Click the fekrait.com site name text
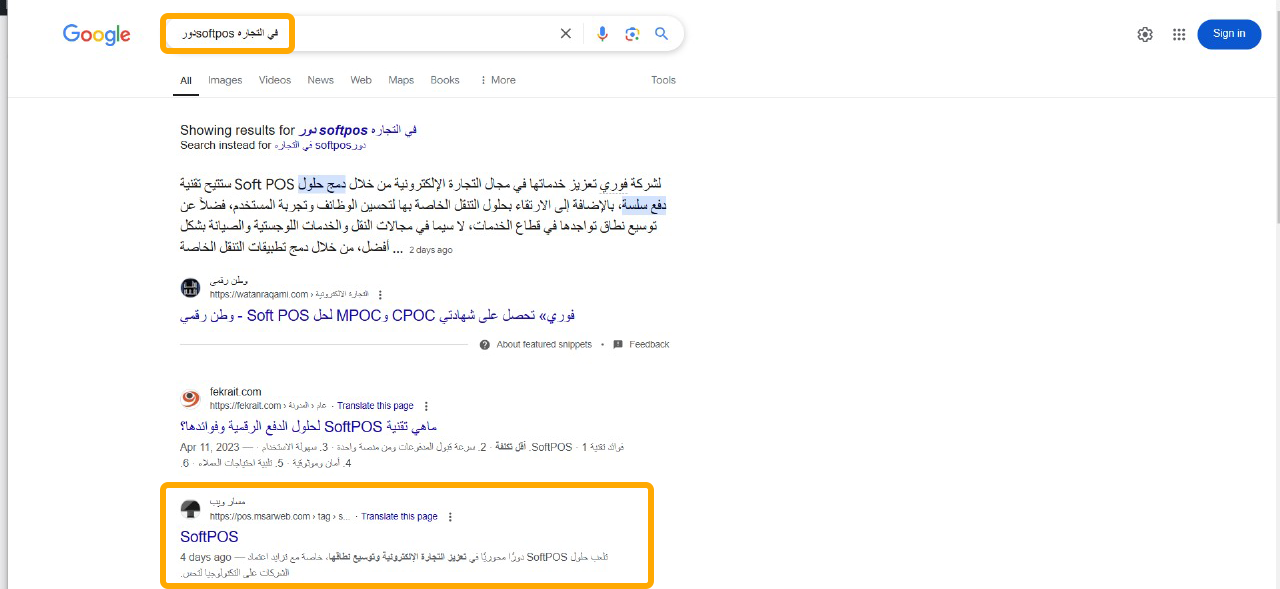The width and height of the screenshot is (1280, 589). coord(236,392)
